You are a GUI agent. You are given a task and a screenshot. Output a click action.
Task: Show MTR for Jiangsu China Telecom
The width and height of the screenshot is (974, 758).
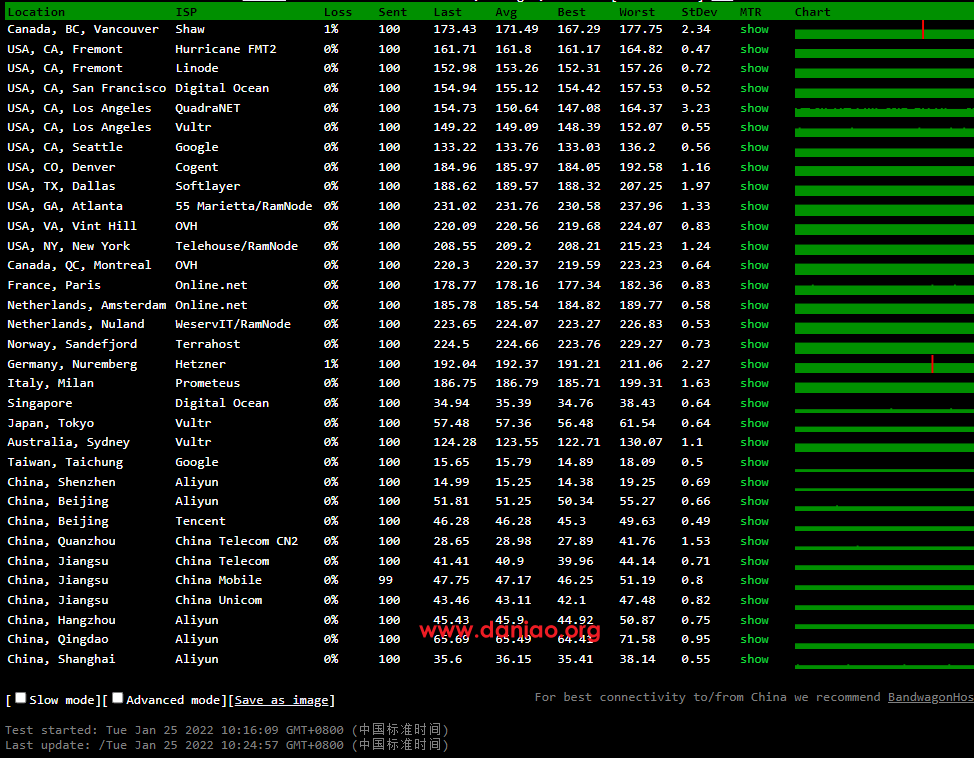[754, 561]
